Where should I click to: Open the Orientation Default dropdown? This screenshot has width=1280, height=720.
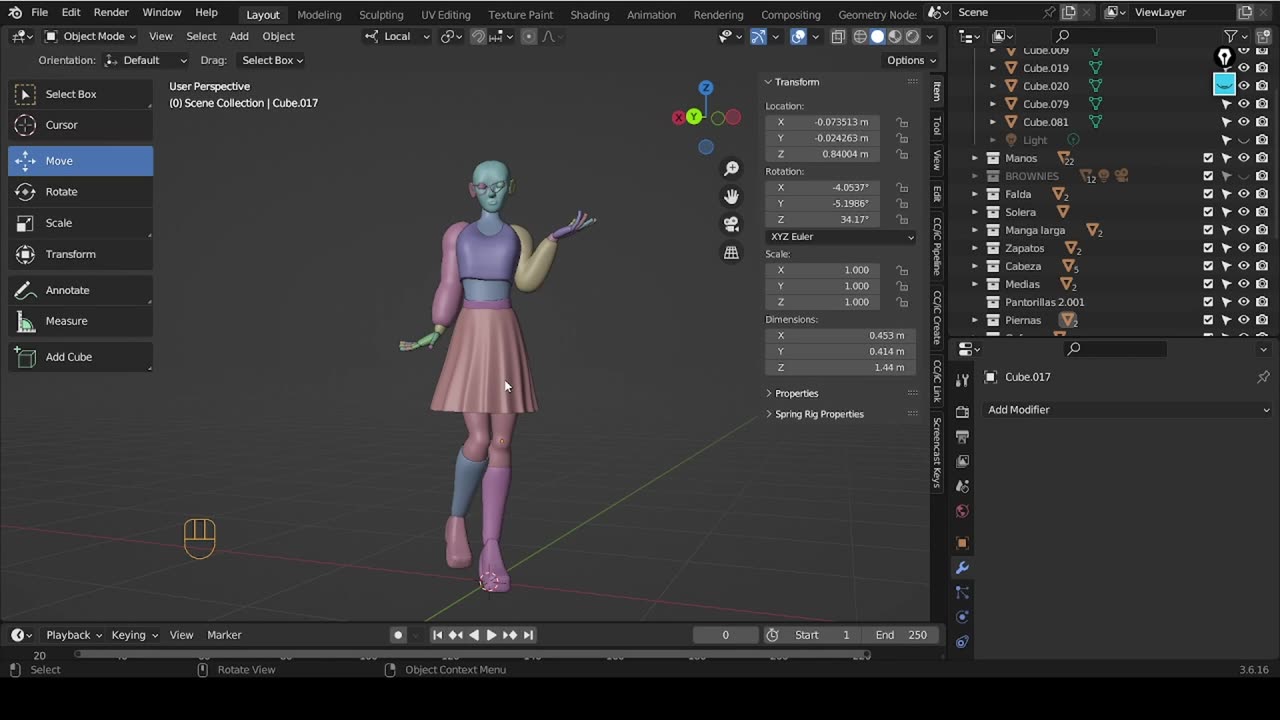[146, 60]
